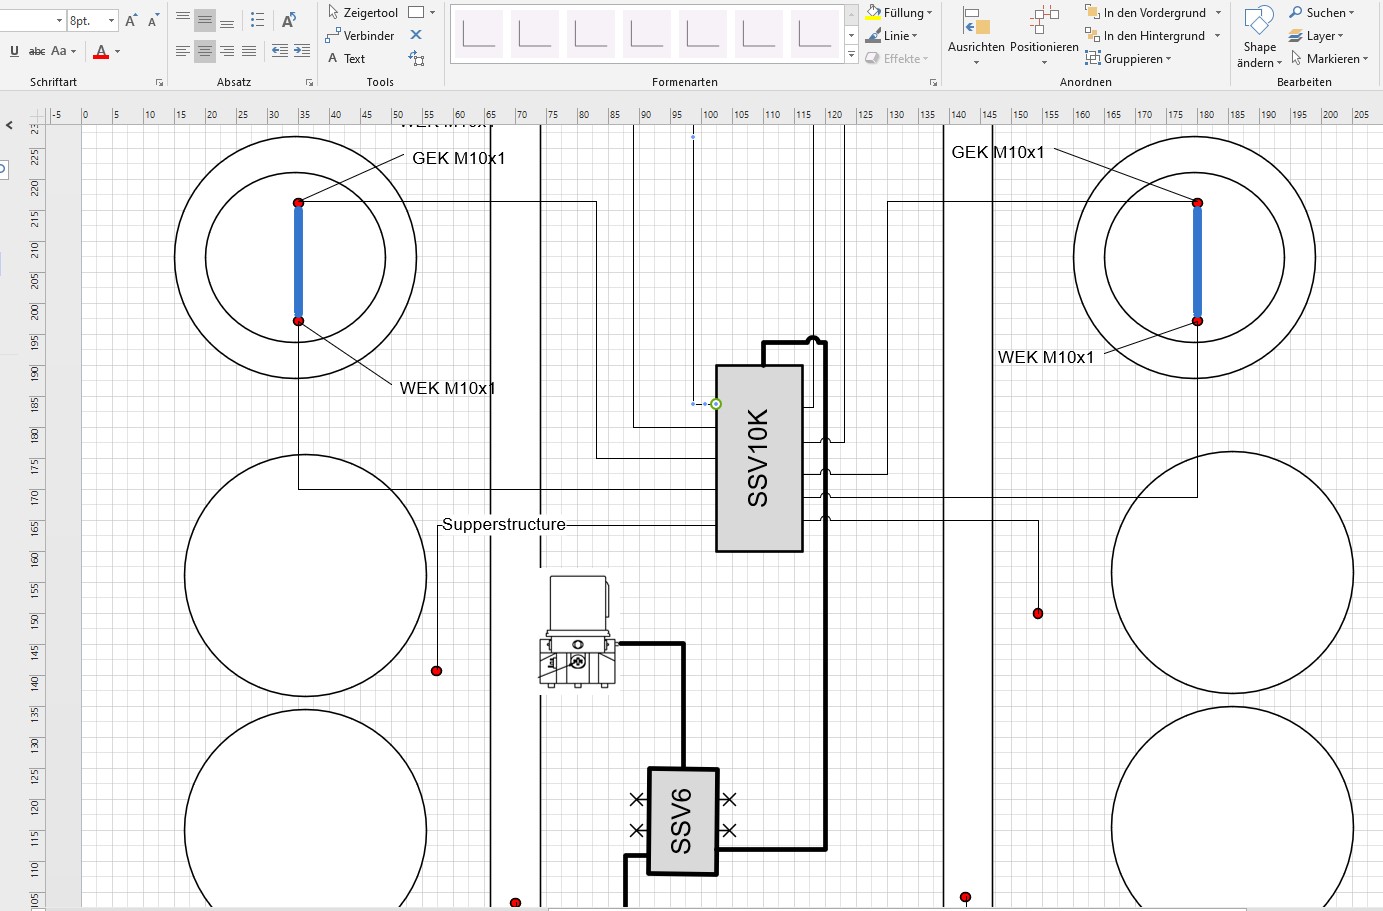Click the rotate text icon in Absatz

coord(289,20)
